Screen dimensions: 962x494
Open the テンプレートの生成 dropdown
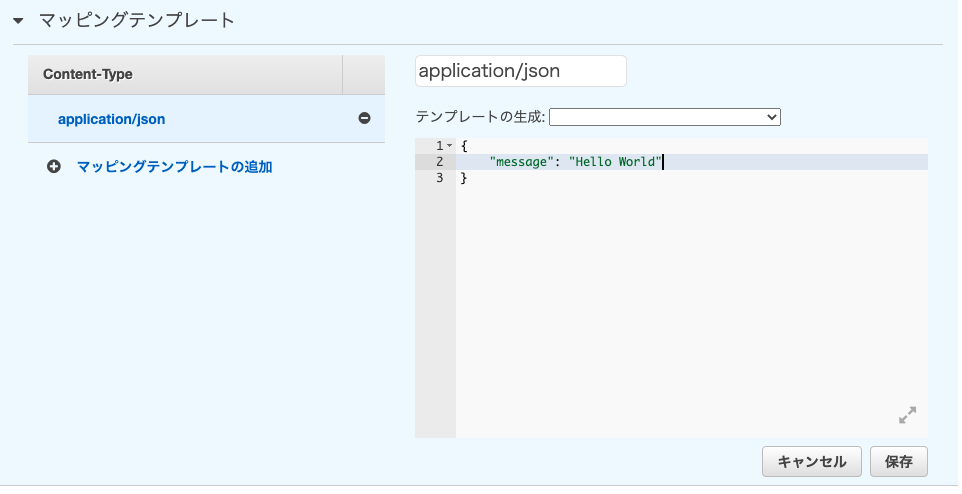tap(664, 117)
